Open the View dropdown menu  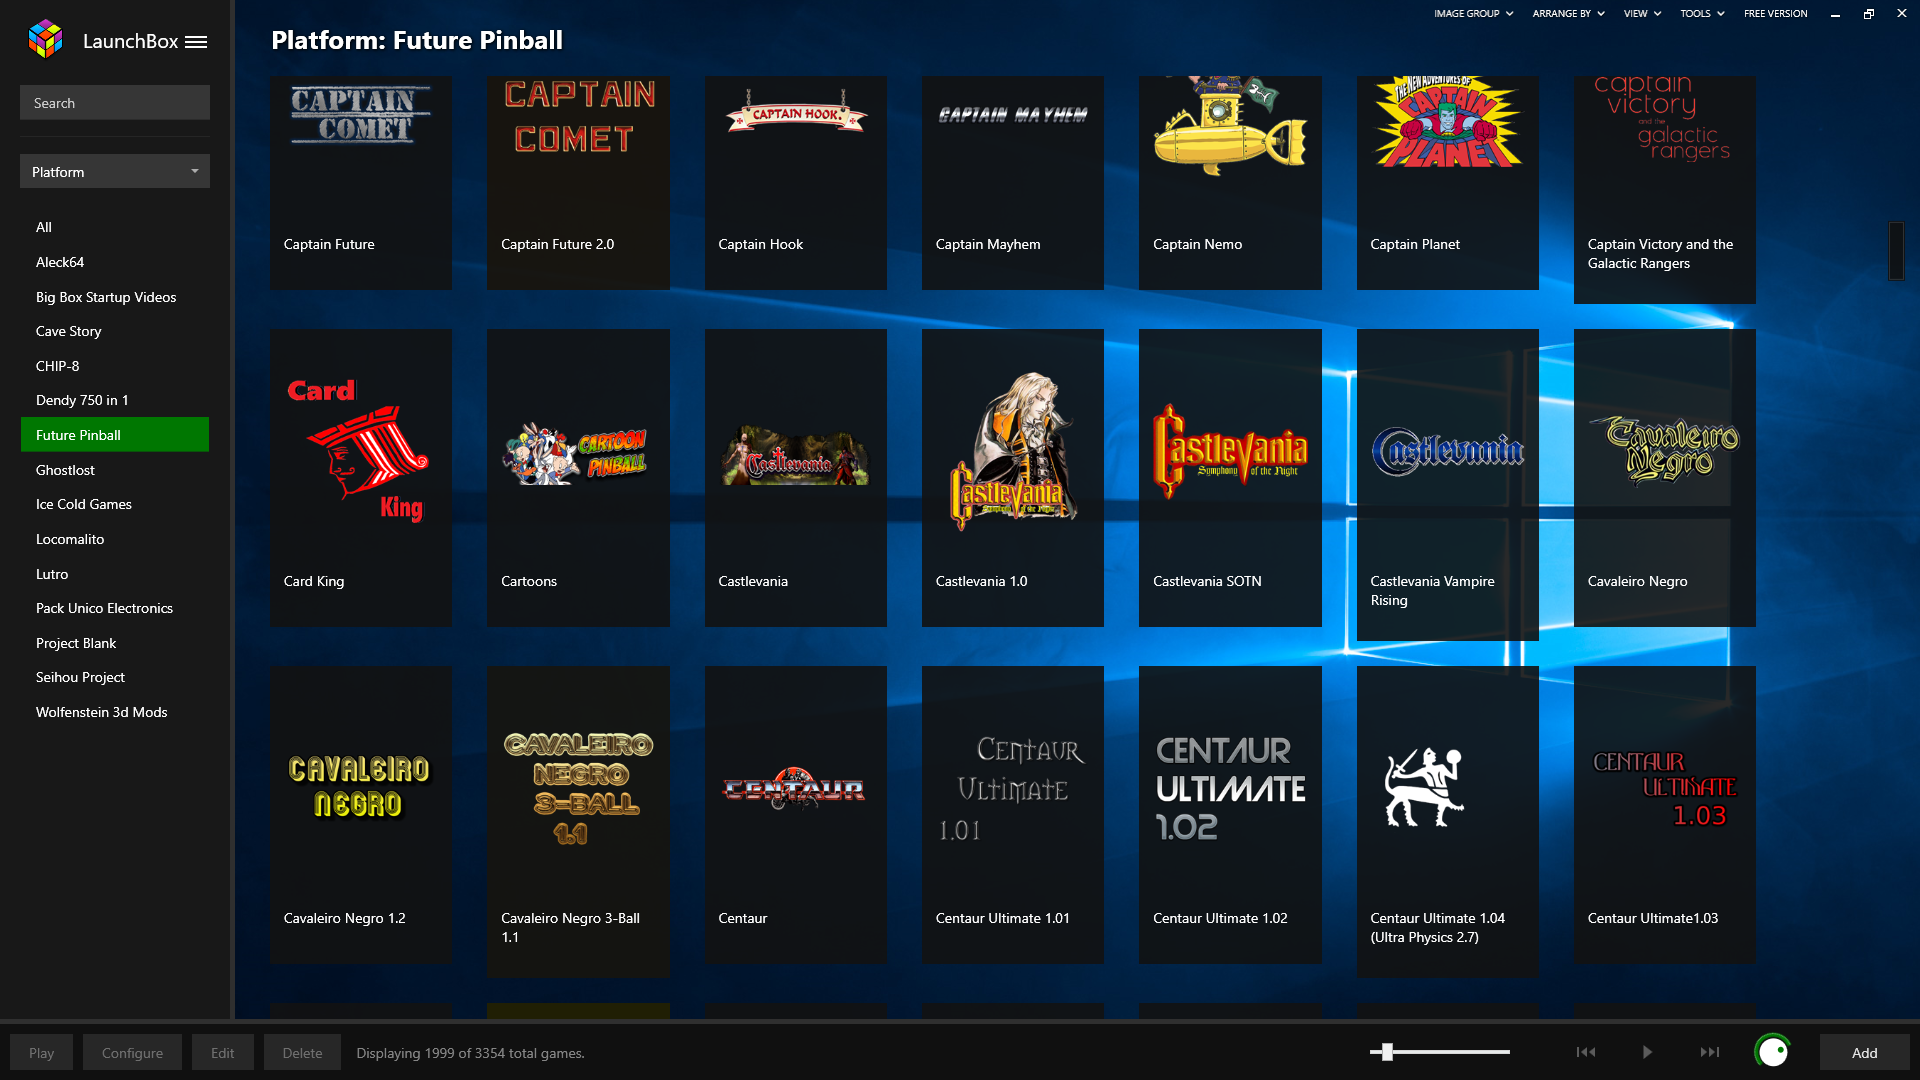1642,14
